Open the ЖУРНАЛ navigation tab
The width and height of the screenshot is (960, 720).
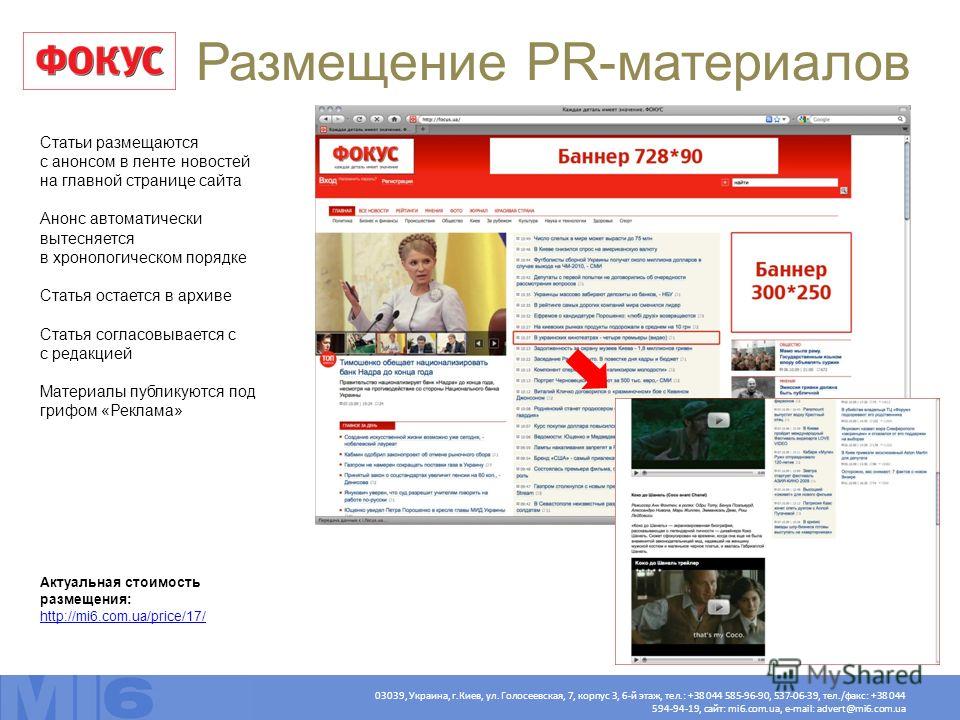pyautogui.click(x=479, y=211)
